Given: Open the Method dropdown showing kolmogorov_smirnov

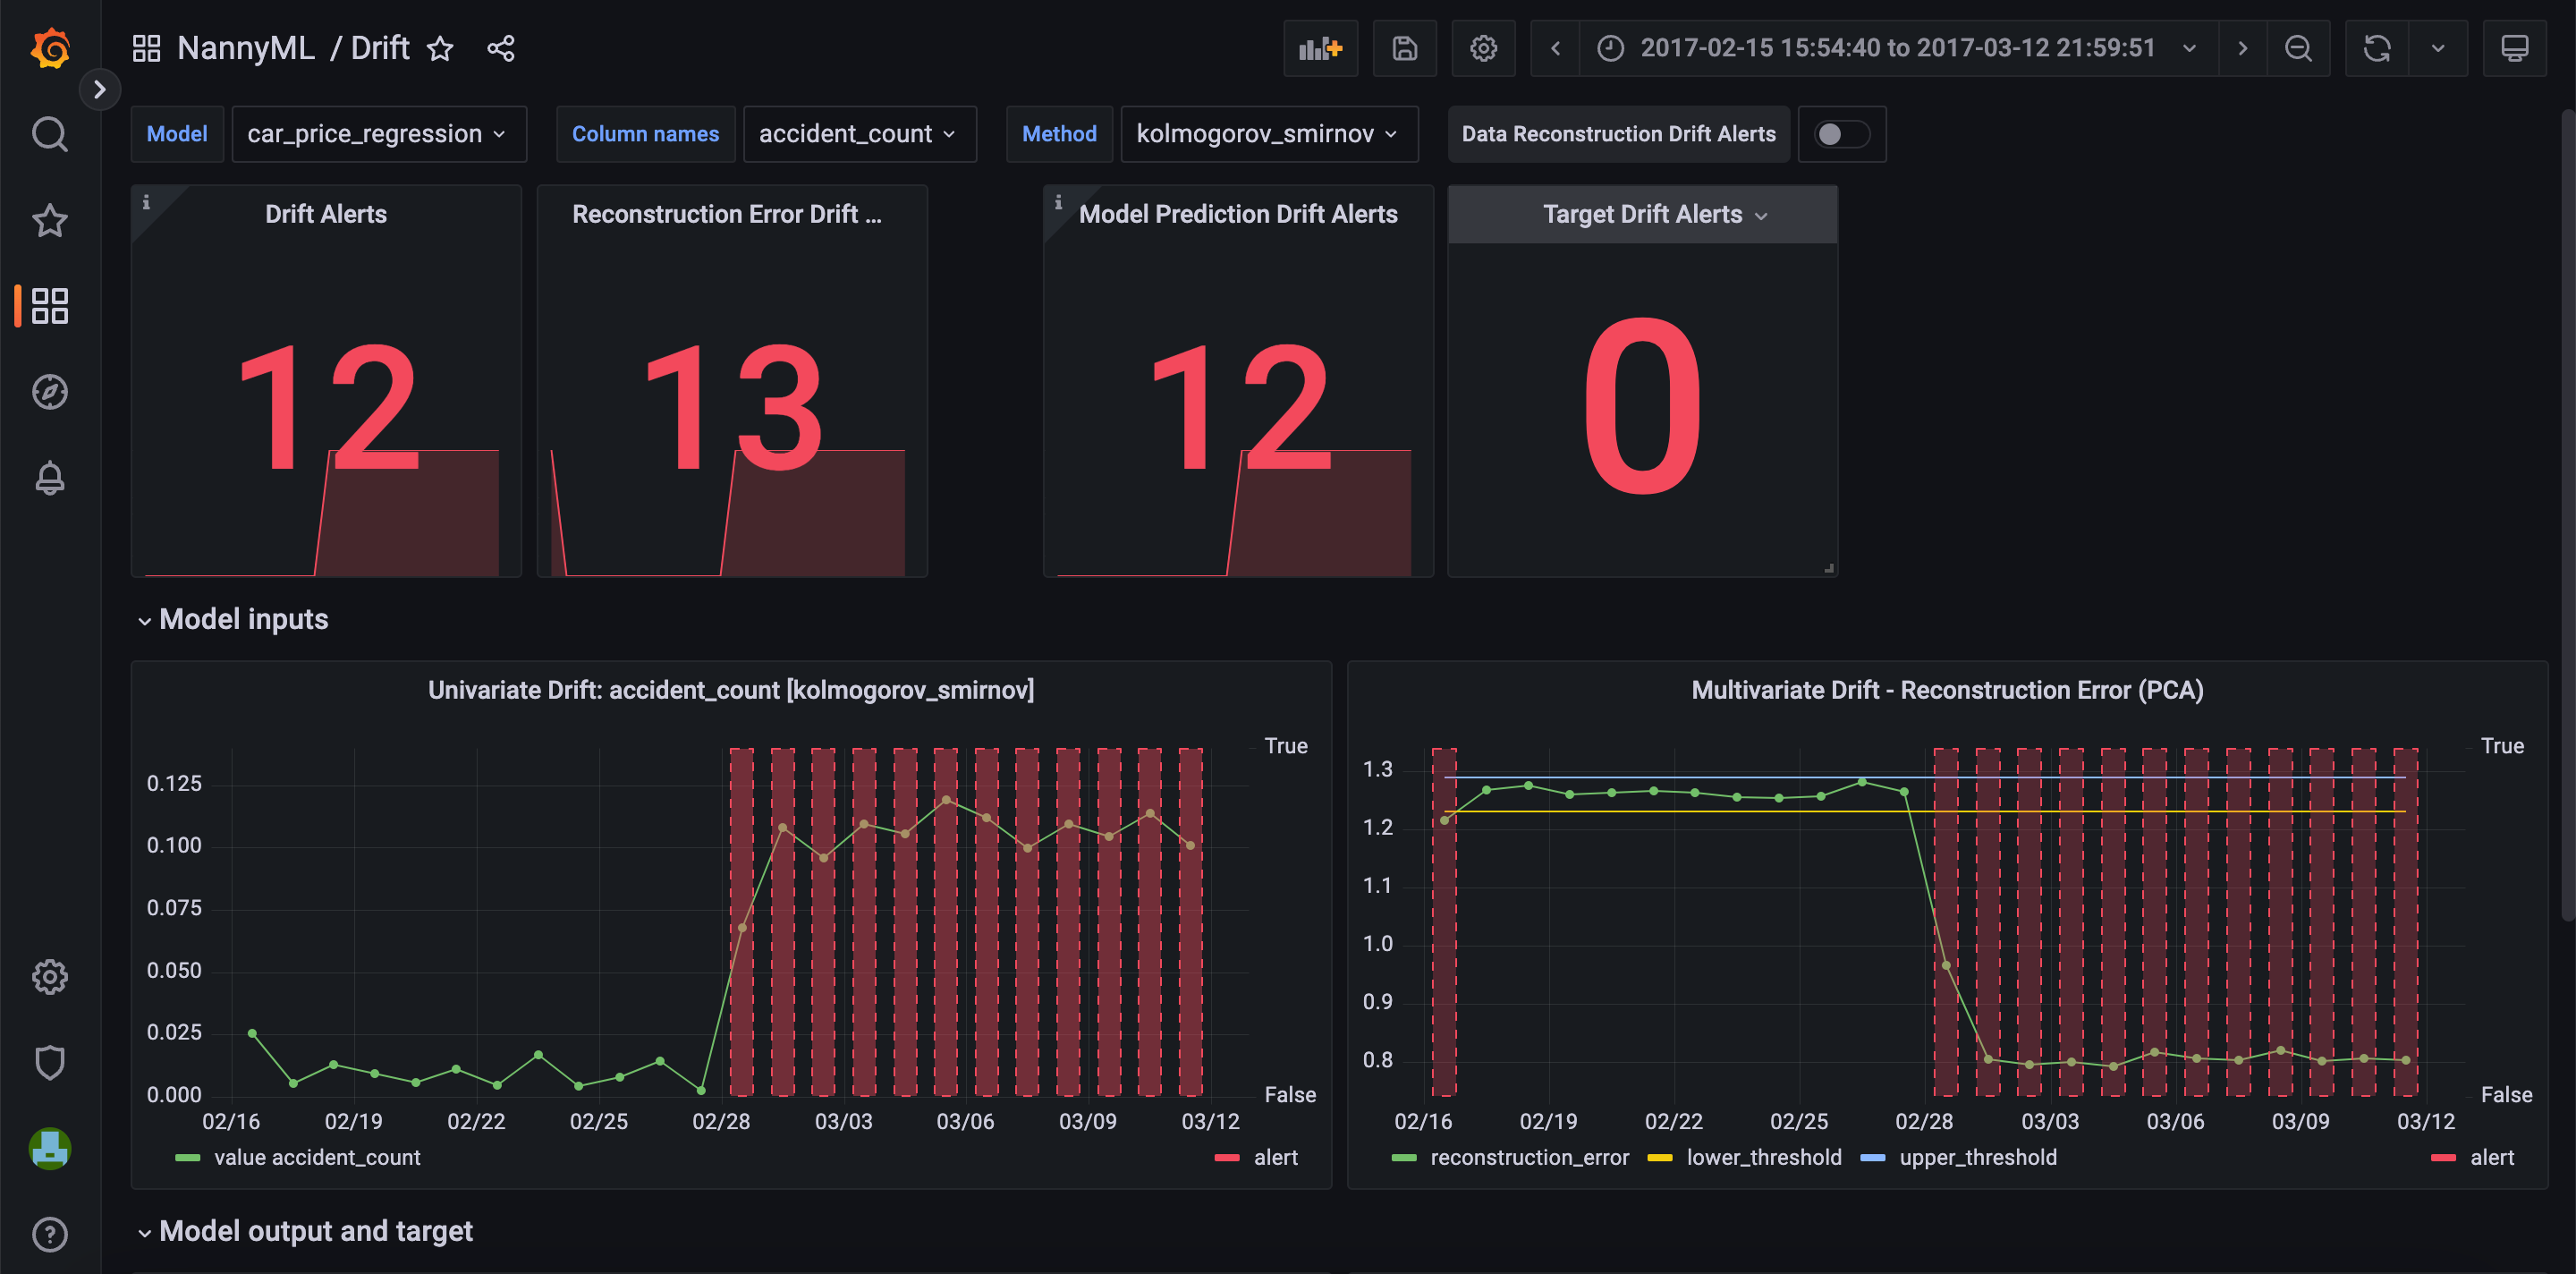Looking at the screenshot, I should click(1268, 133).
